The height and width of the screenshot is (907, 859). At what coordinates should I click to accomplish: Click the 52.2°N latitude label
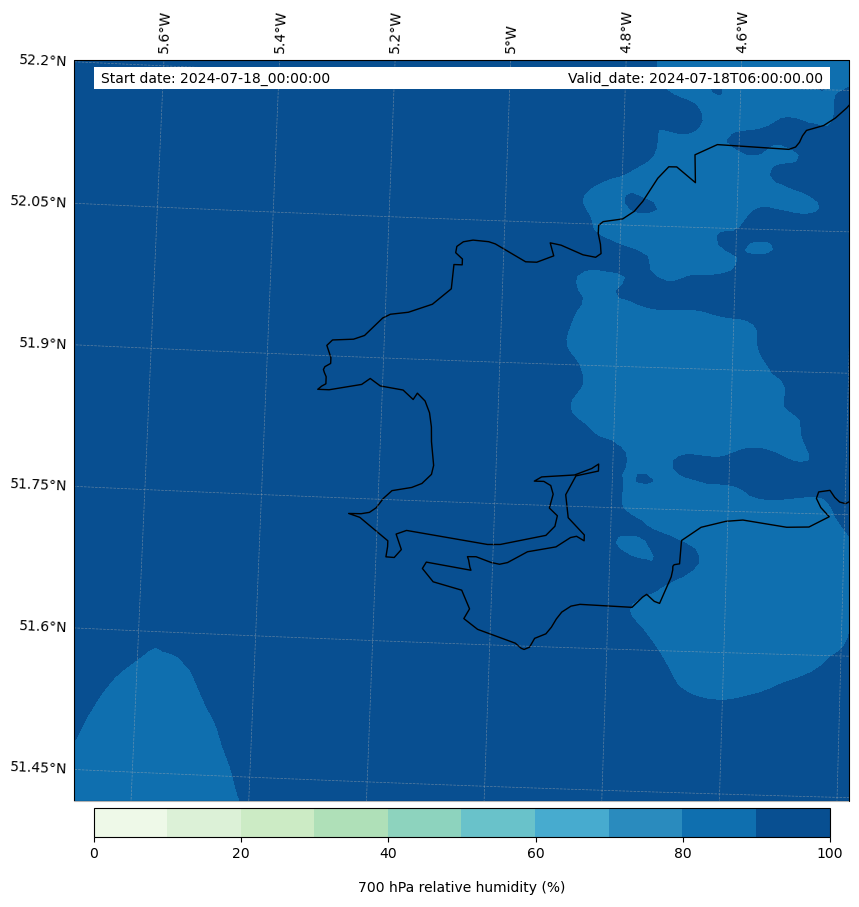[43, 60]
